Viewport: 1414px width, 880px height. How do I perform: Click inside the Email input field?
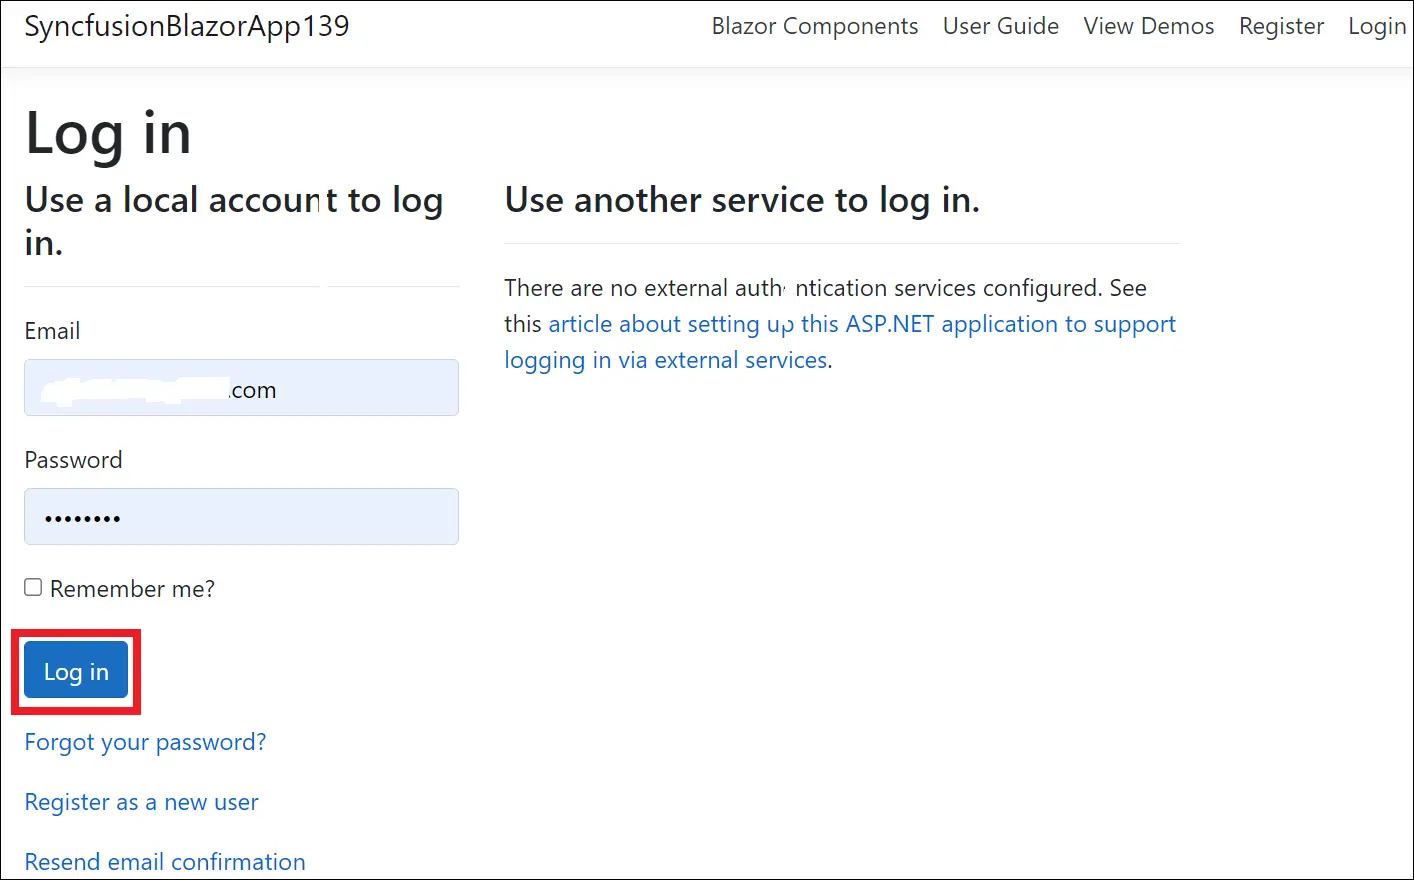[240, 388]
